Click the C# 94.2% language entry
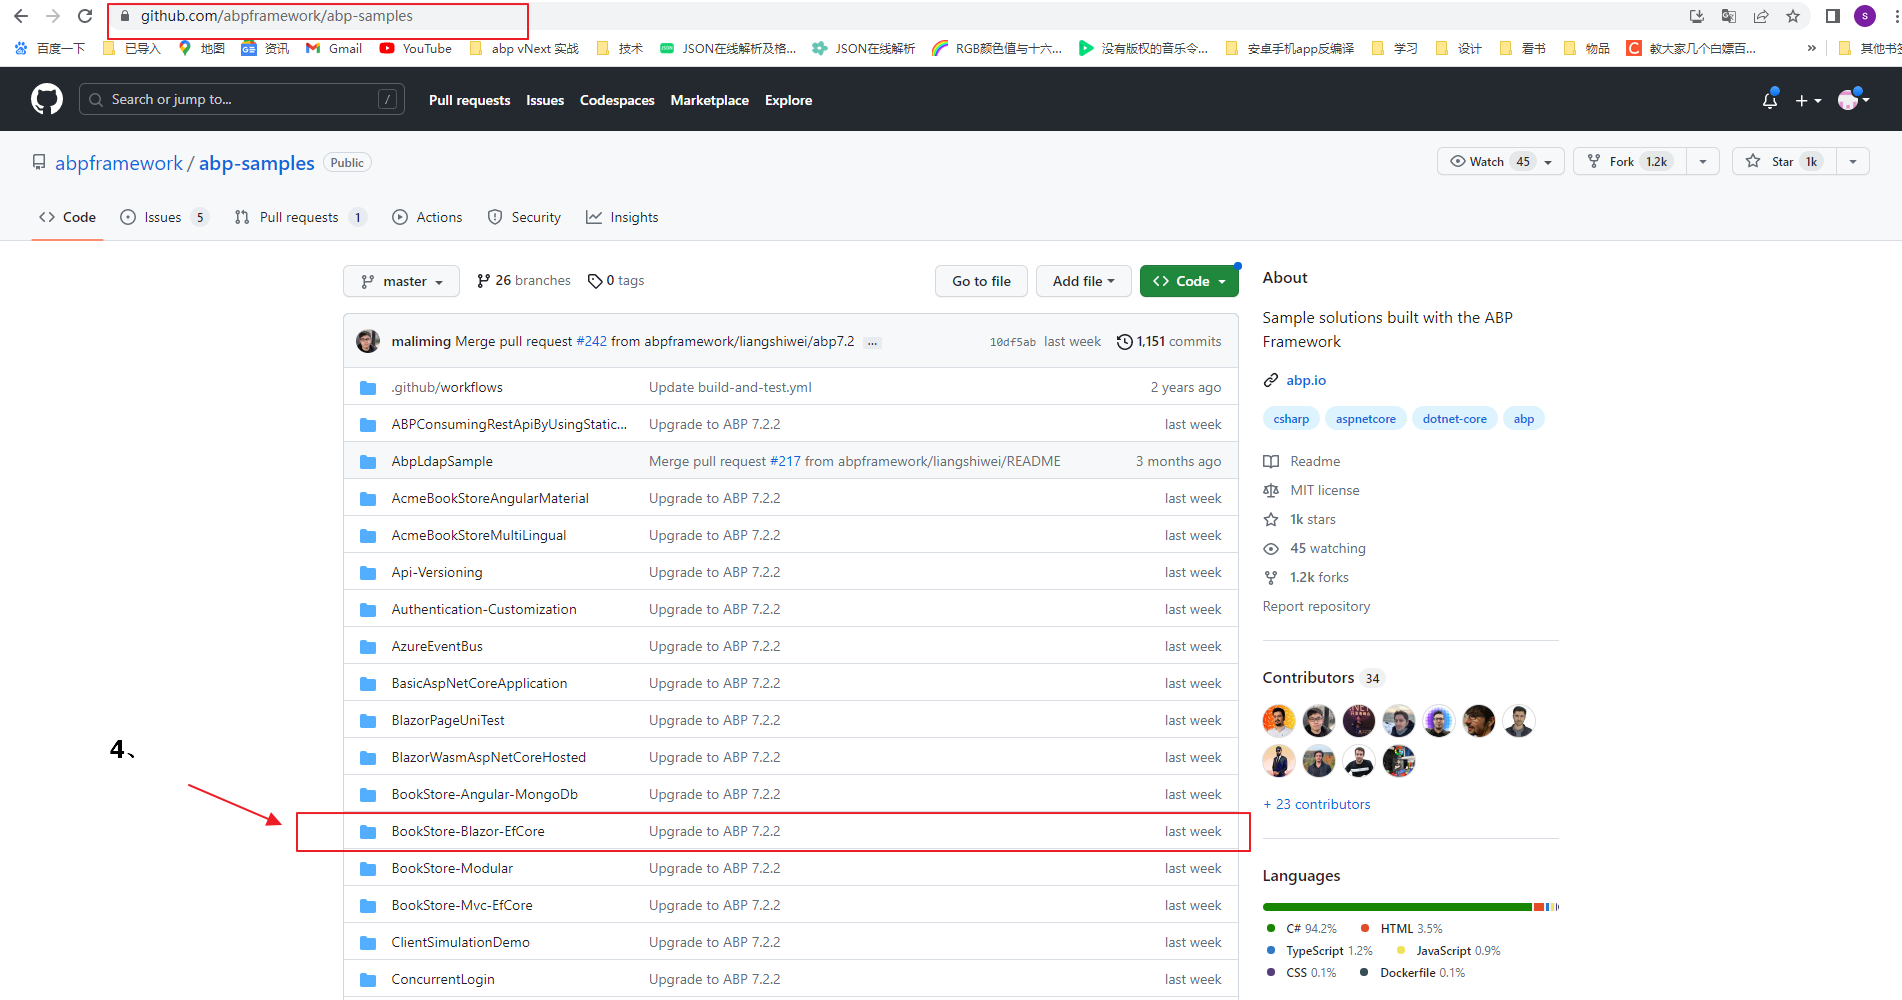The height and width of the screenshot is (1000, 1902). 1301,929
